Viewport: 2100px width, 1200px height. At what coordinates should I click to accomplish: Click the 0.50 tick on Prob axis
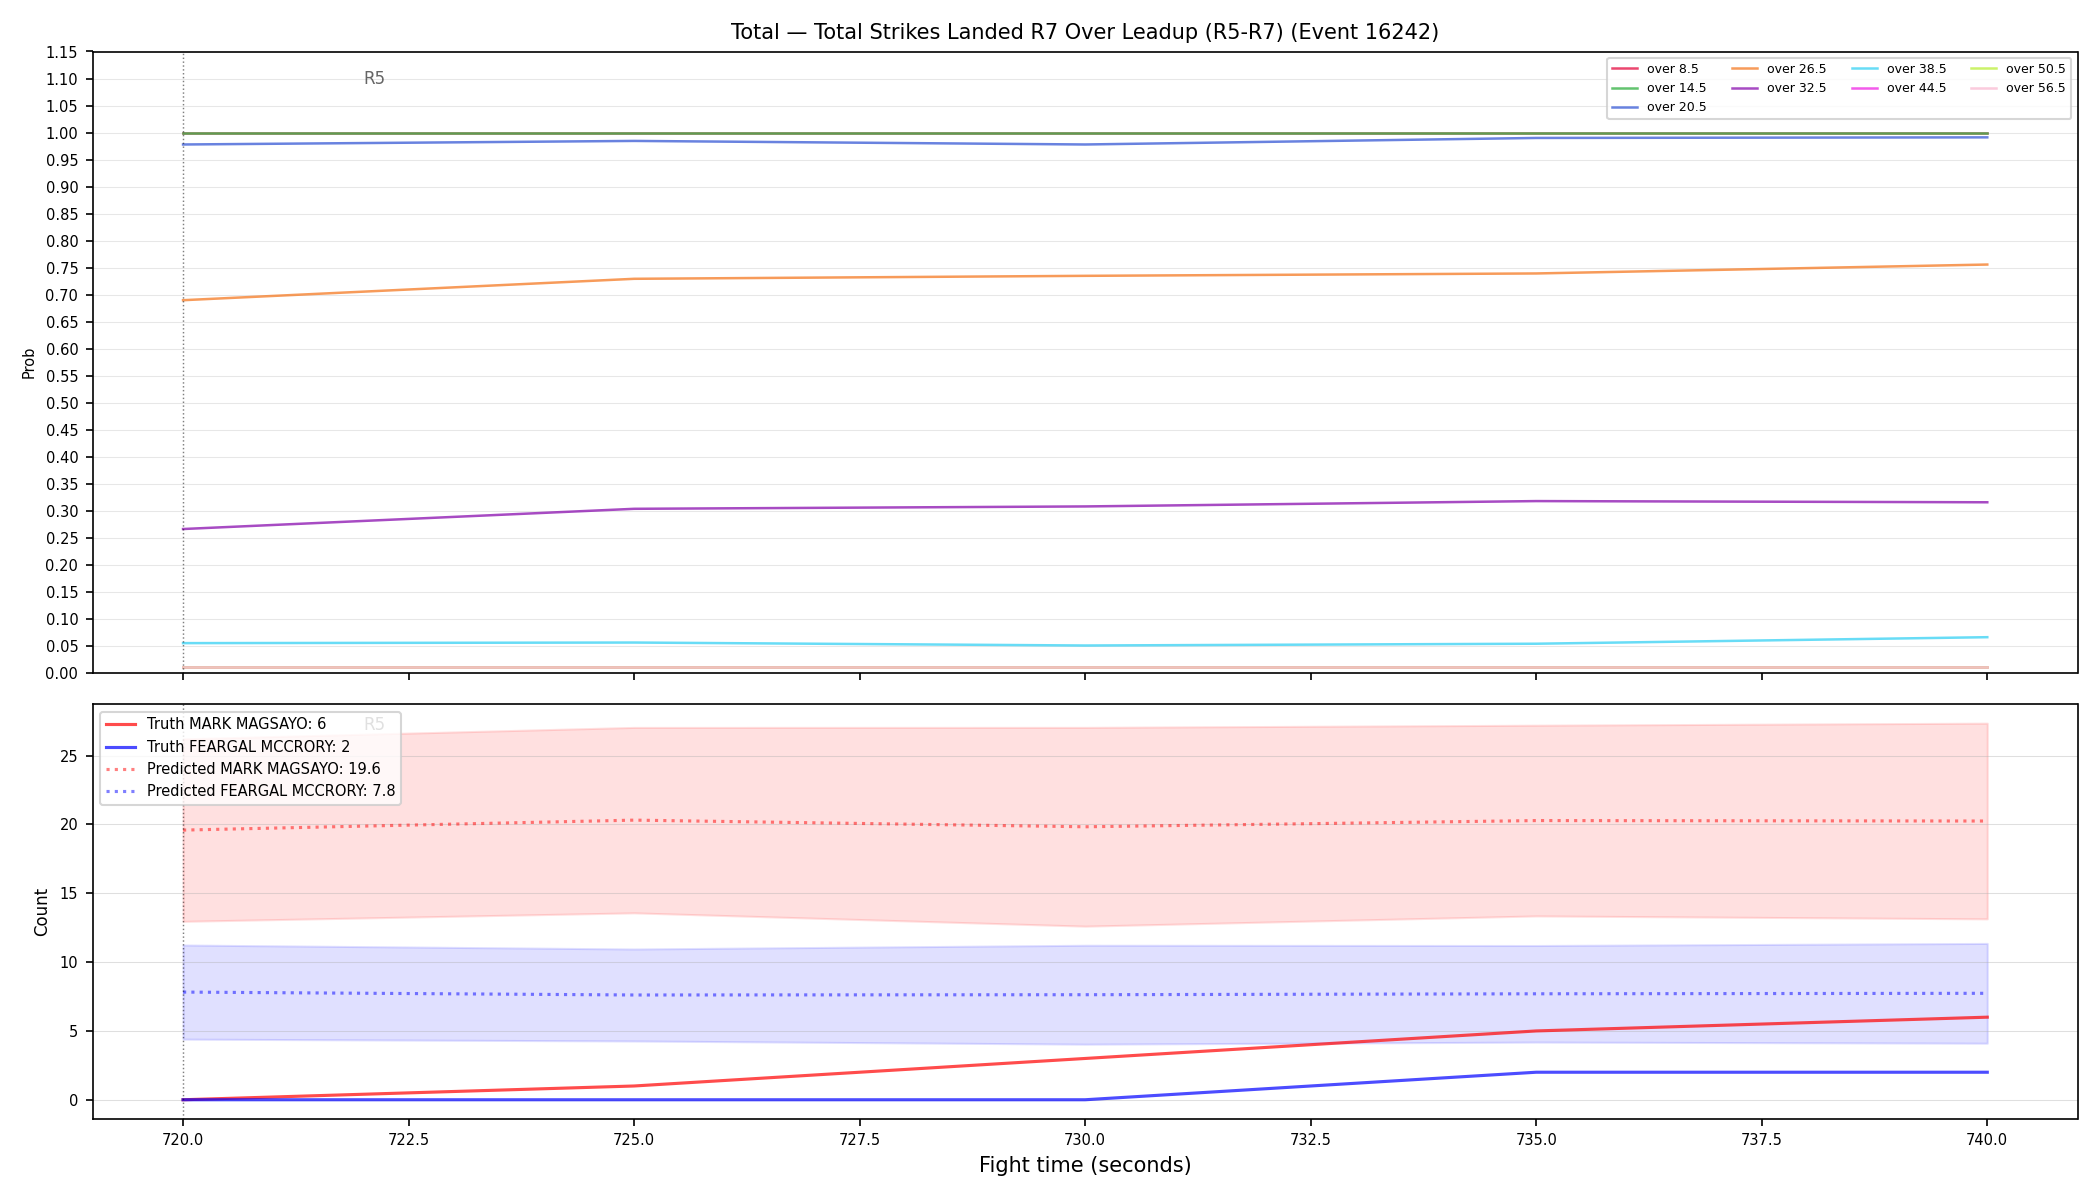point(62,403)
